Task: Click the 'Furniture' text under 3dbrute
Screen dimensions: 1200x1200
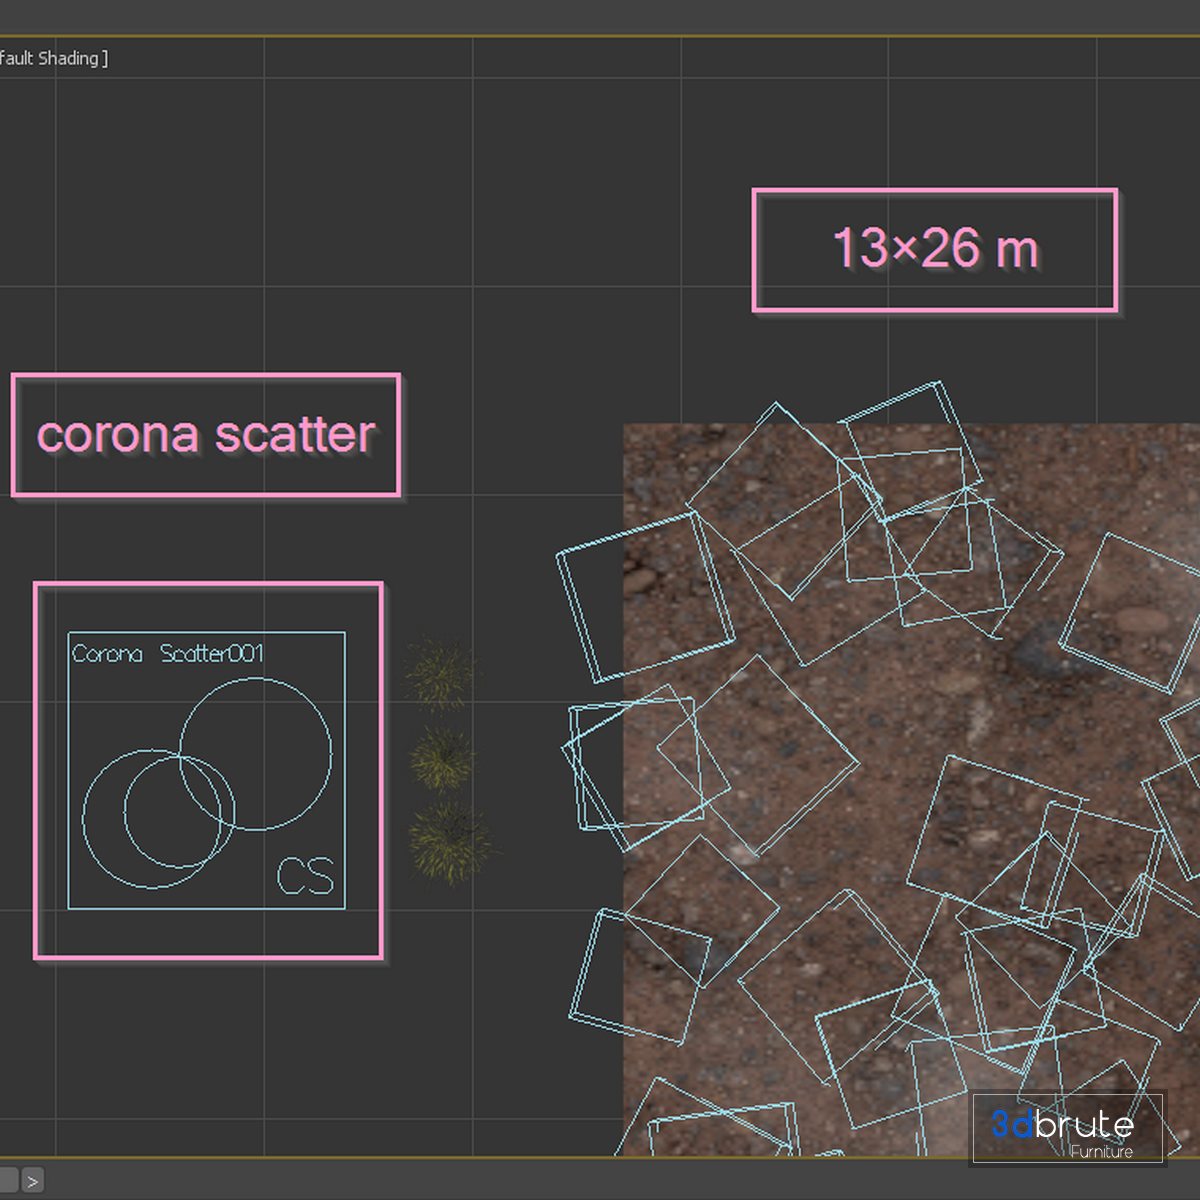Action: tap(1101, 1152)
